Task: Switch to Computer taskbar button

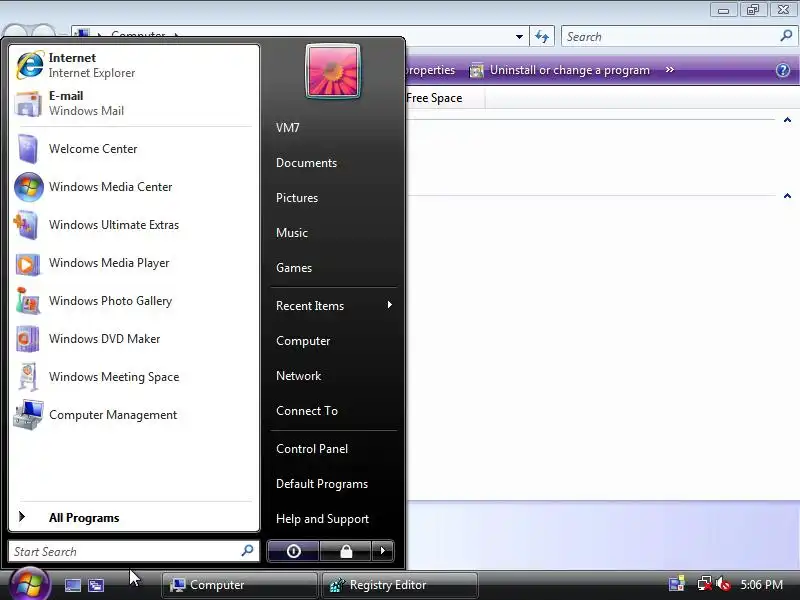Action: click(x=239, y=585)
